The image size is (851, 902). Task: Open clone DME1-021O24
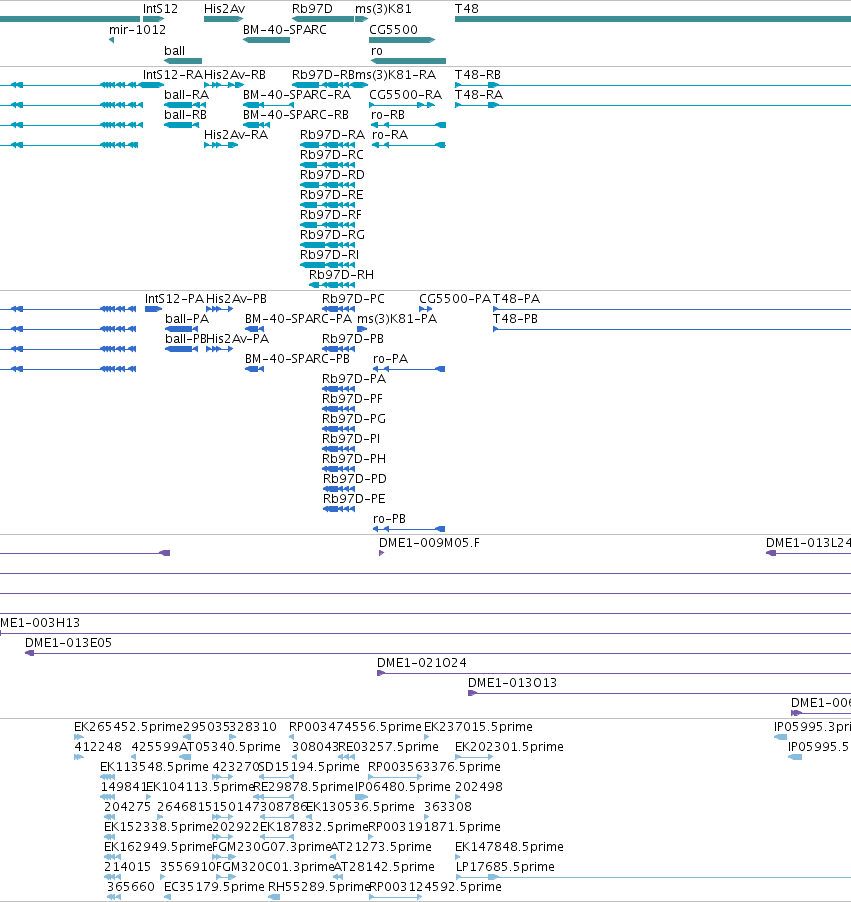click(422, 663)
